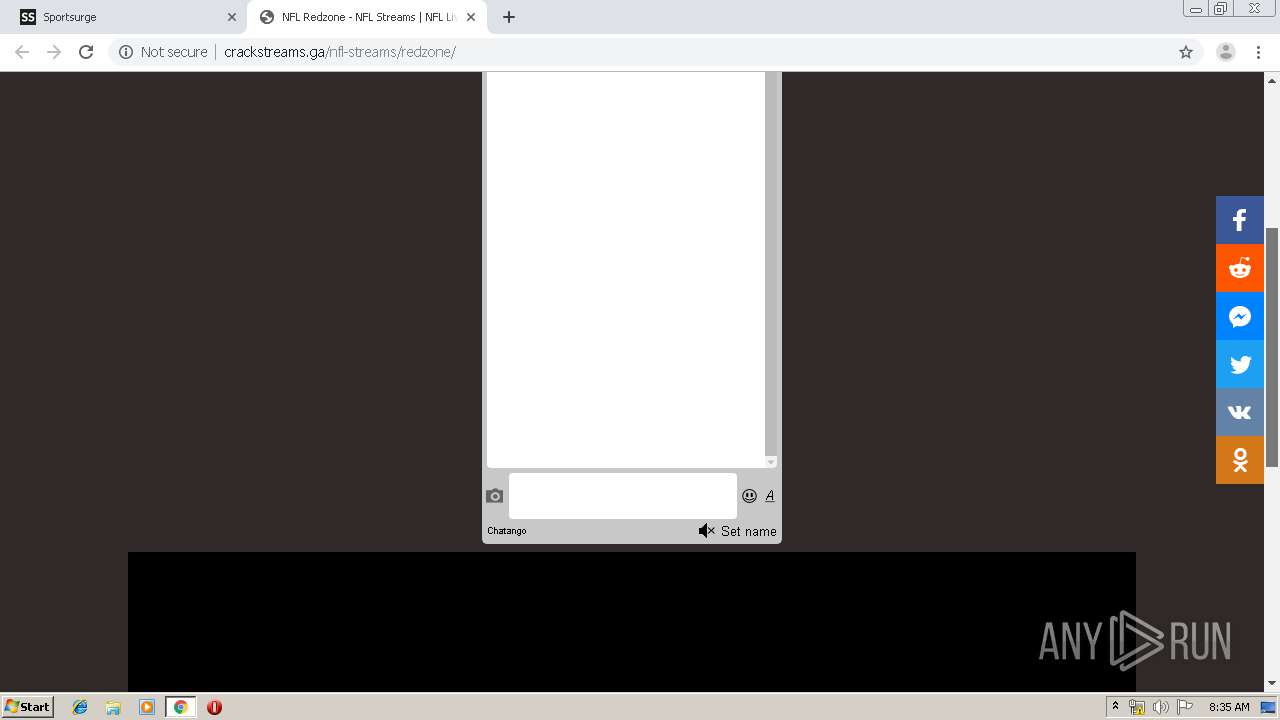This screenshot has height=720, width=1280.
Task: Toggle the chat sound mute icon
Action: pos(706,531)
